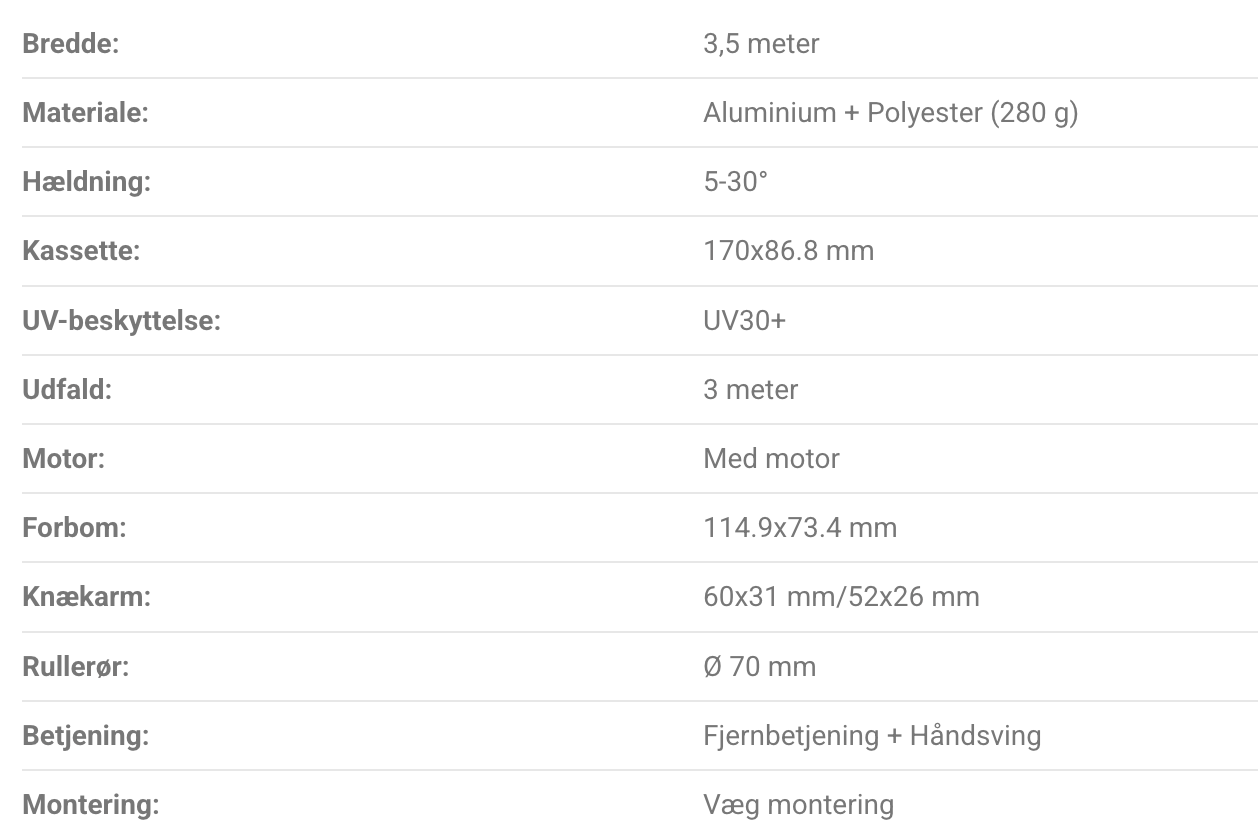Viewport: 1258px width, 838px height.
Task: Click the Forbom label
Action: [x=74, y=527]
